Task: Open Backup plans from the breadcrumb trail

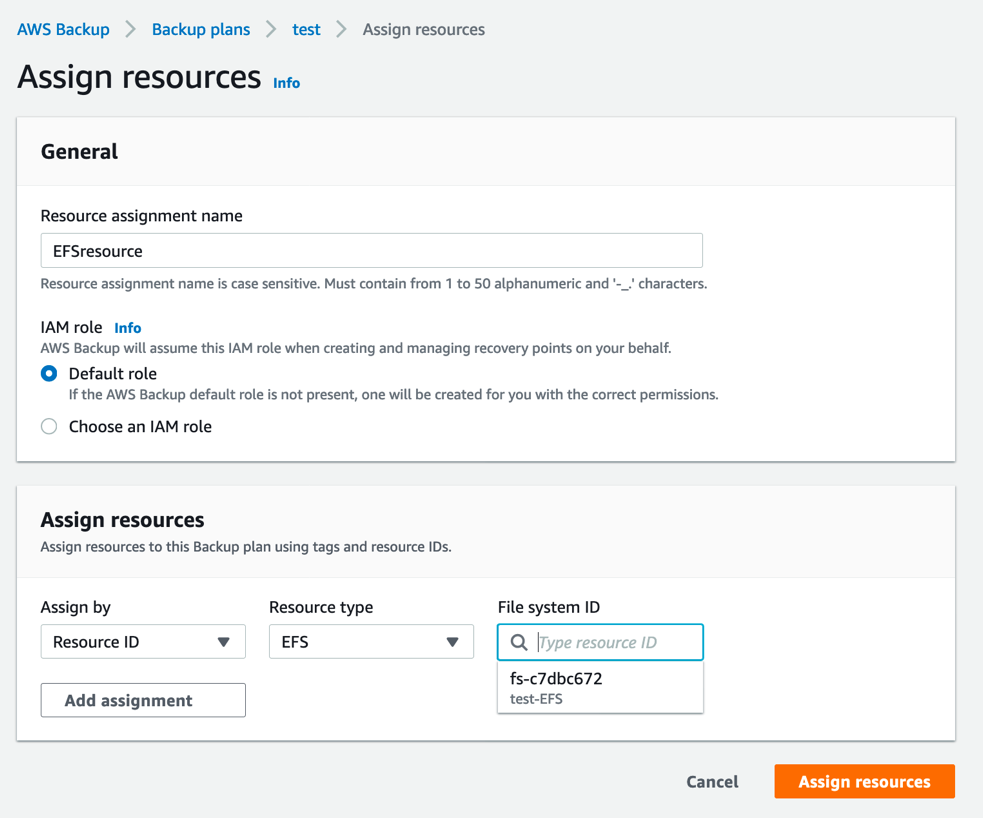Action: [200, 29]
